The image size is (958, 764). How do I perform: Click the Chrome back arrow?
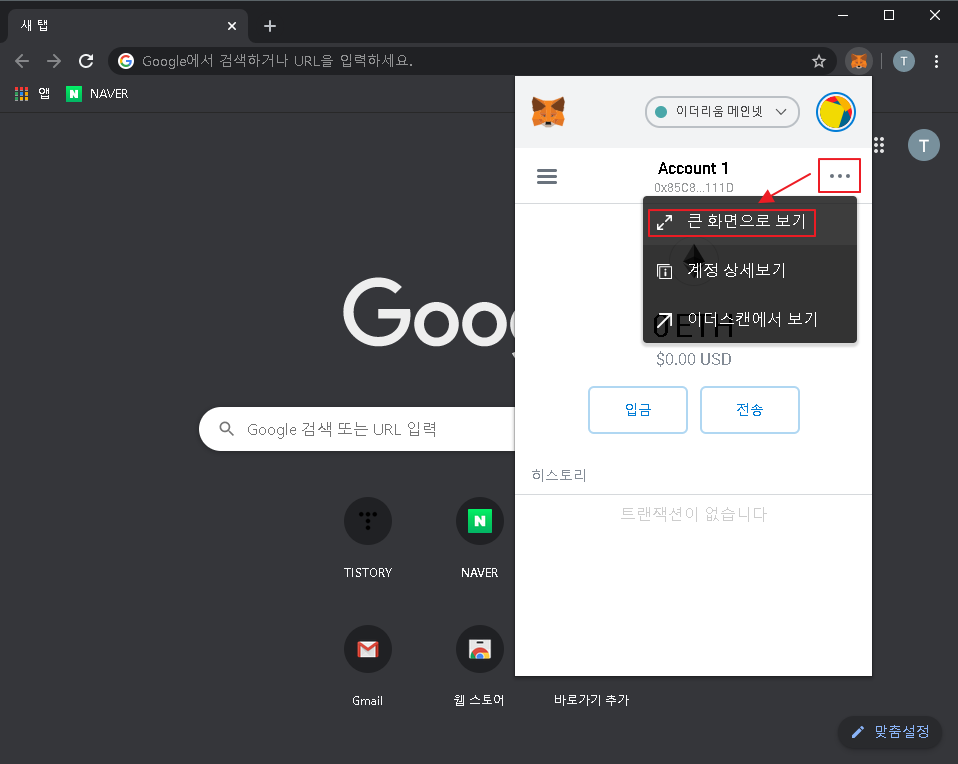click(x=22, y=61)
